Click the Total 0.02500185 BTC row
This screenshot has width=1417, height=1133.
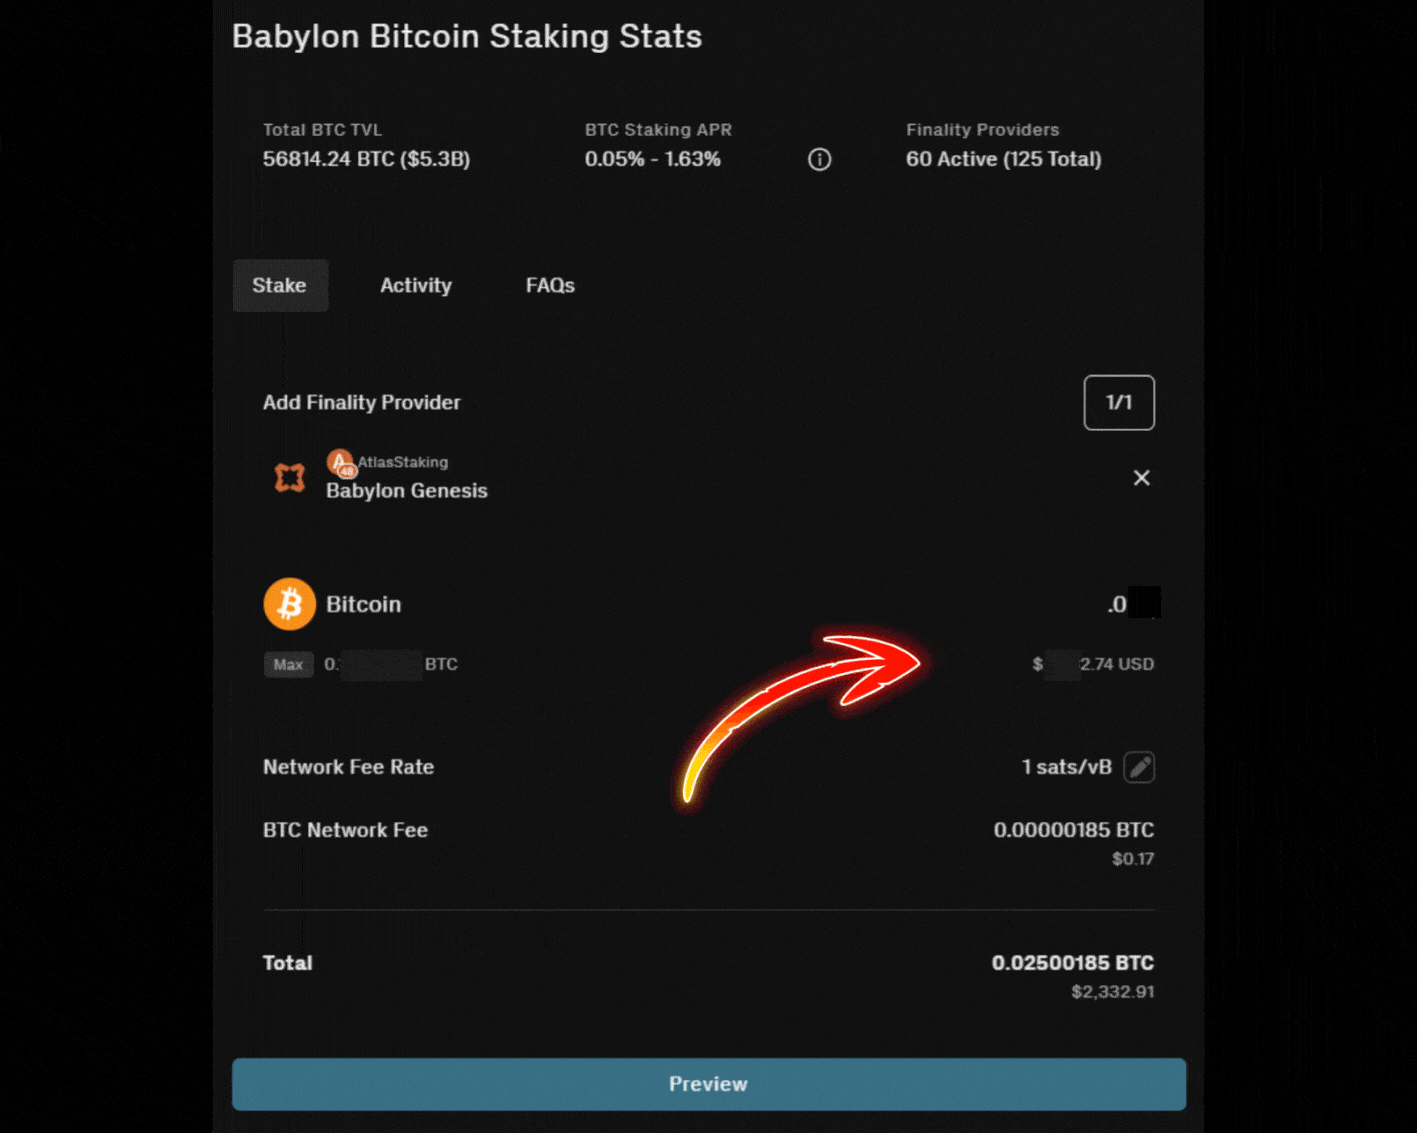1072,963
